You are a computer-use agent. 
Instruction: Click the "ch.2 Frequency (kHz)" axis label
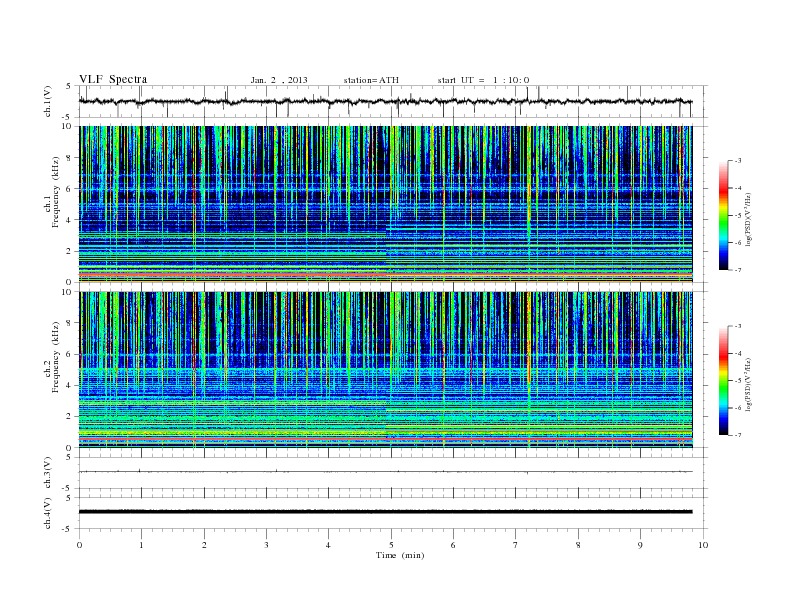(x=52, y=357)
